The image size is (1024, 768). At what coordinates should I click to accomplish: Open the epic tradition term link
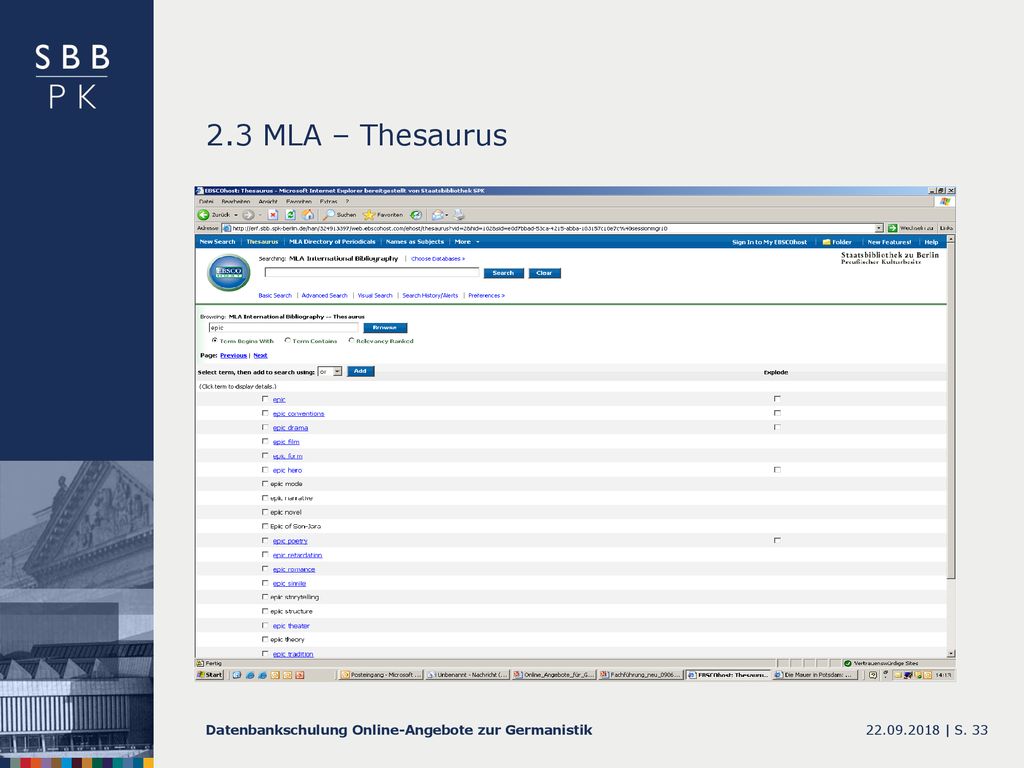[293, 654]
